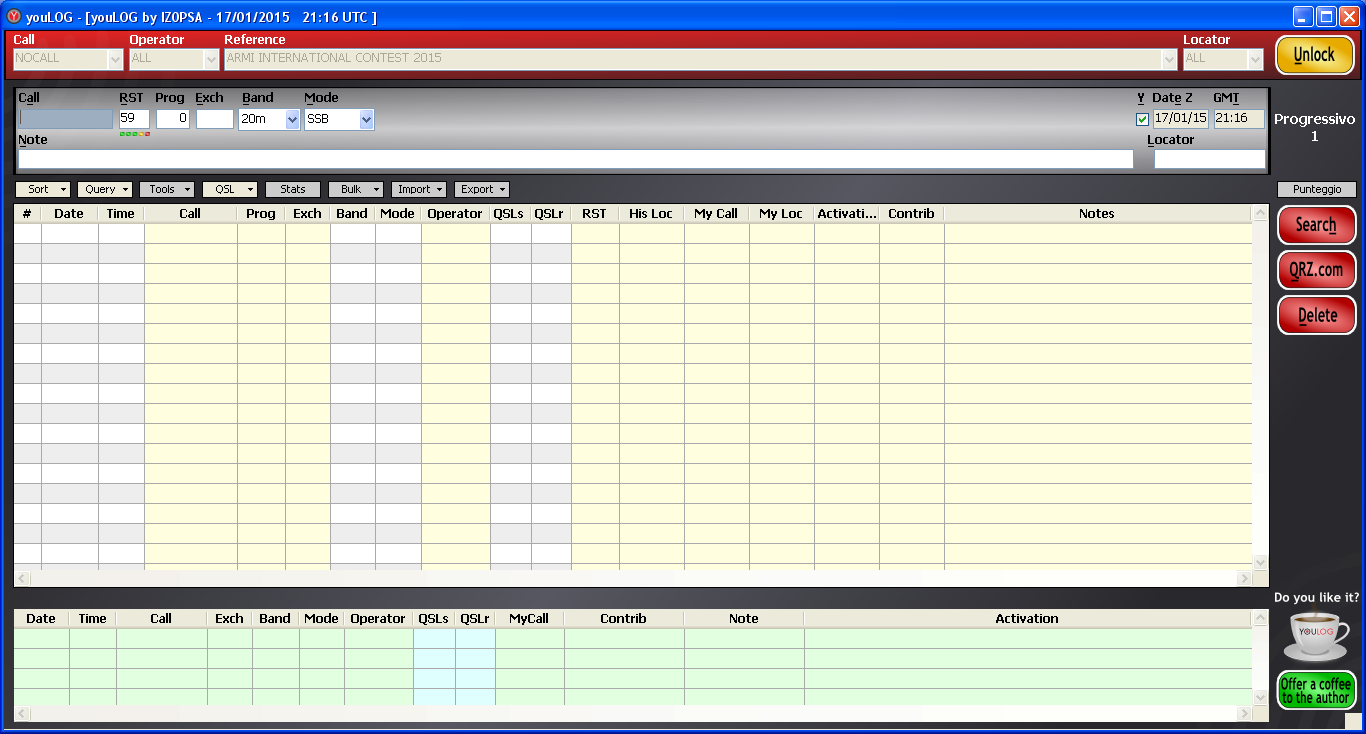Click the red Search button
1366x734 pixels.
tap(1317, 225)
